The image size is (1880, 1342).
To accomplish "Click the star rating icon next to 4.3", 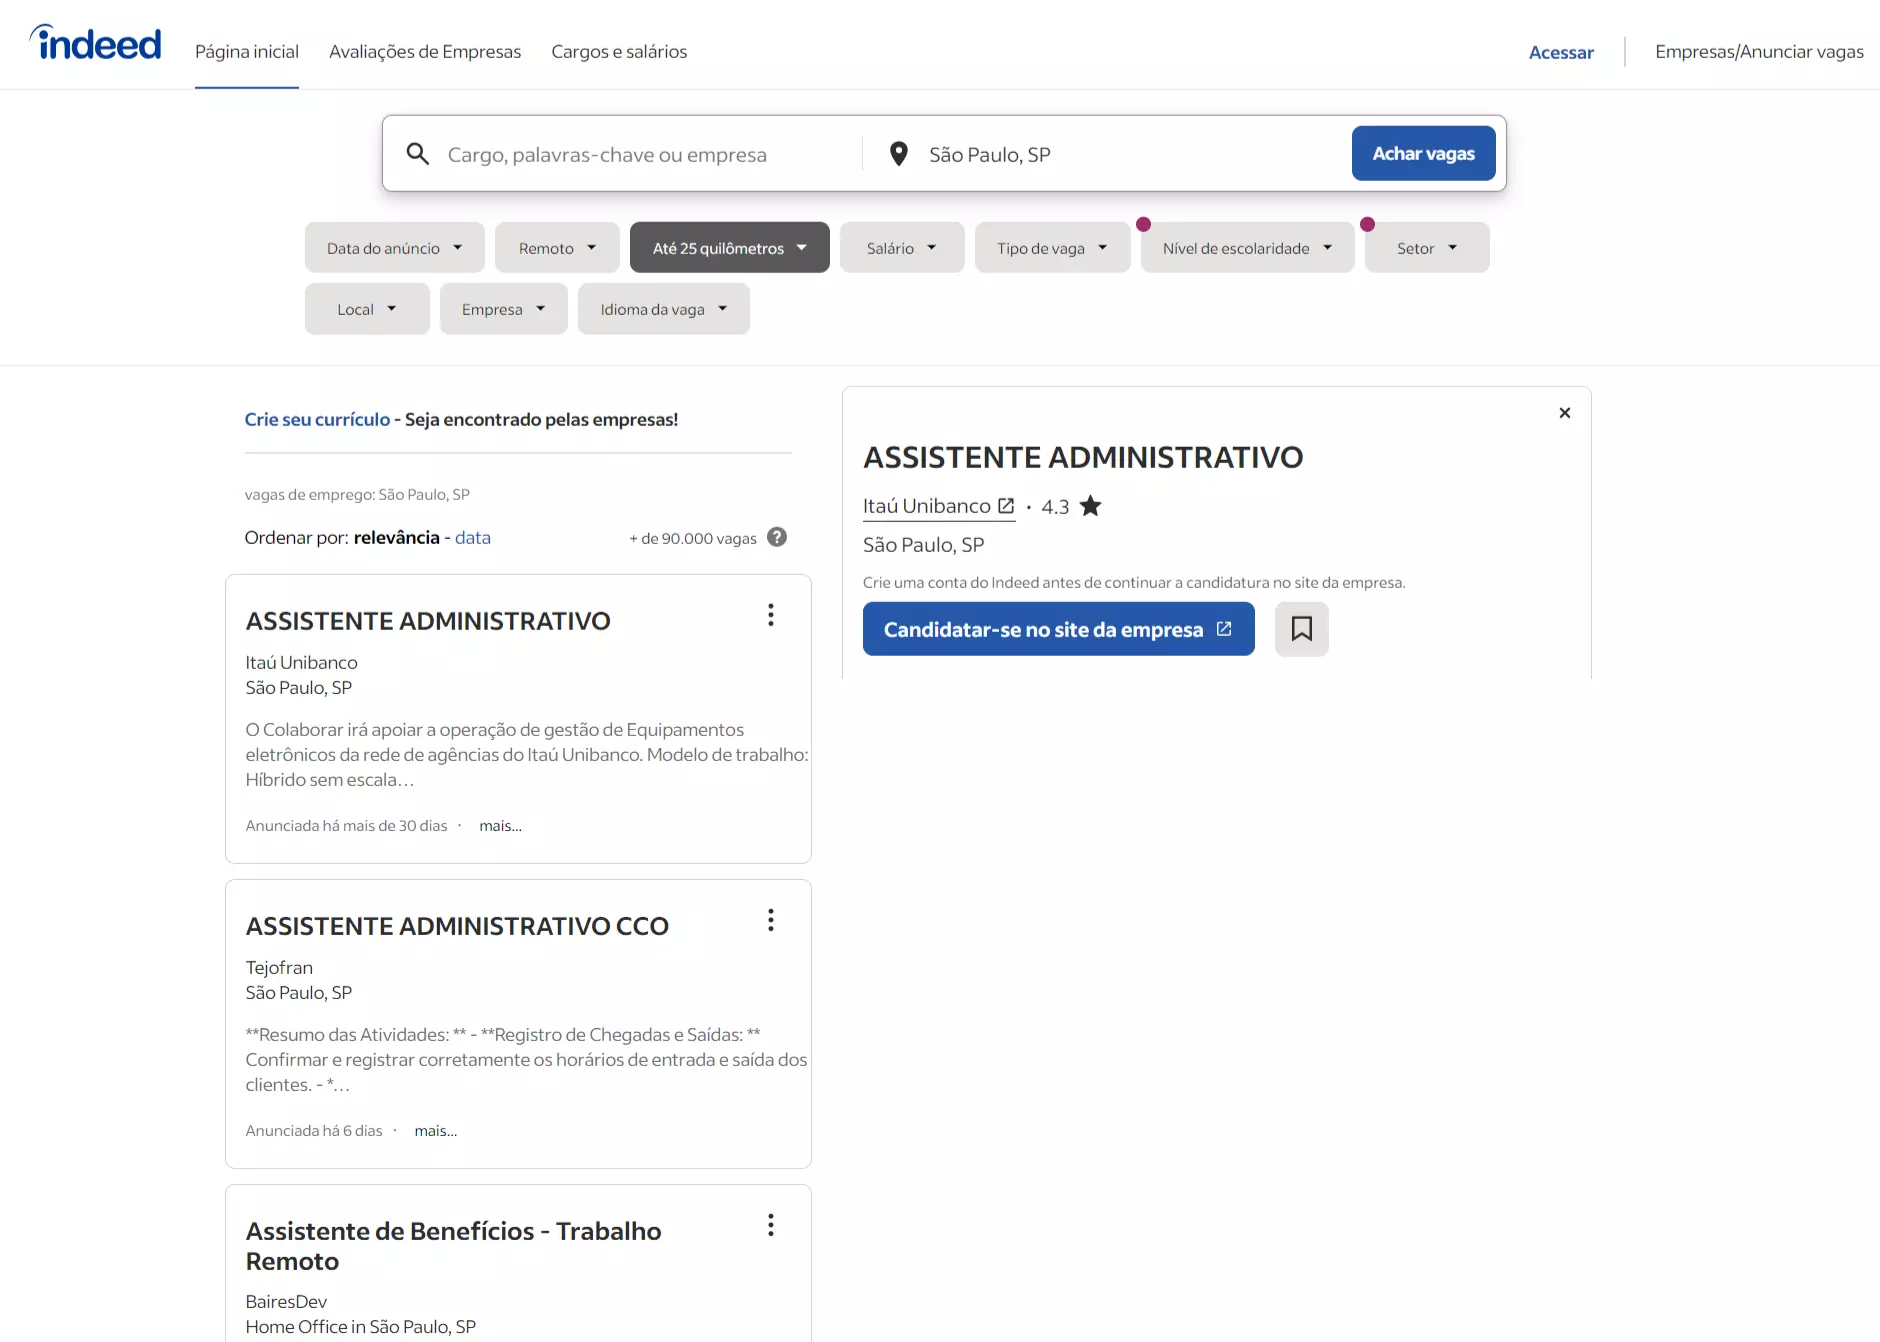I will point(1091,506).
